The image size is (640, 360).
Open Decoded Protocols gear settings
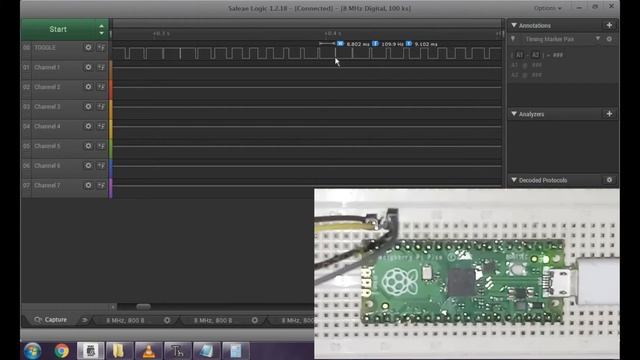pyautogui.click(x=609, y=180)
